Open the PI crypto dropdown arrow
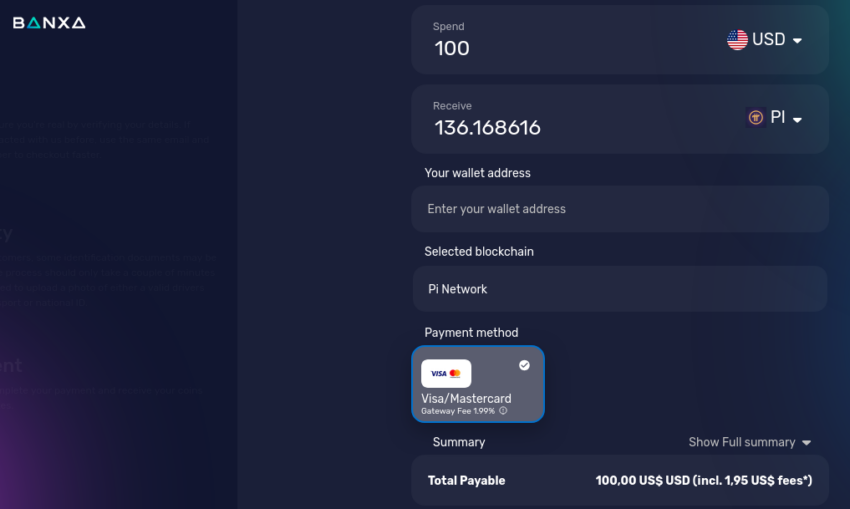 [x=797, y=120]
